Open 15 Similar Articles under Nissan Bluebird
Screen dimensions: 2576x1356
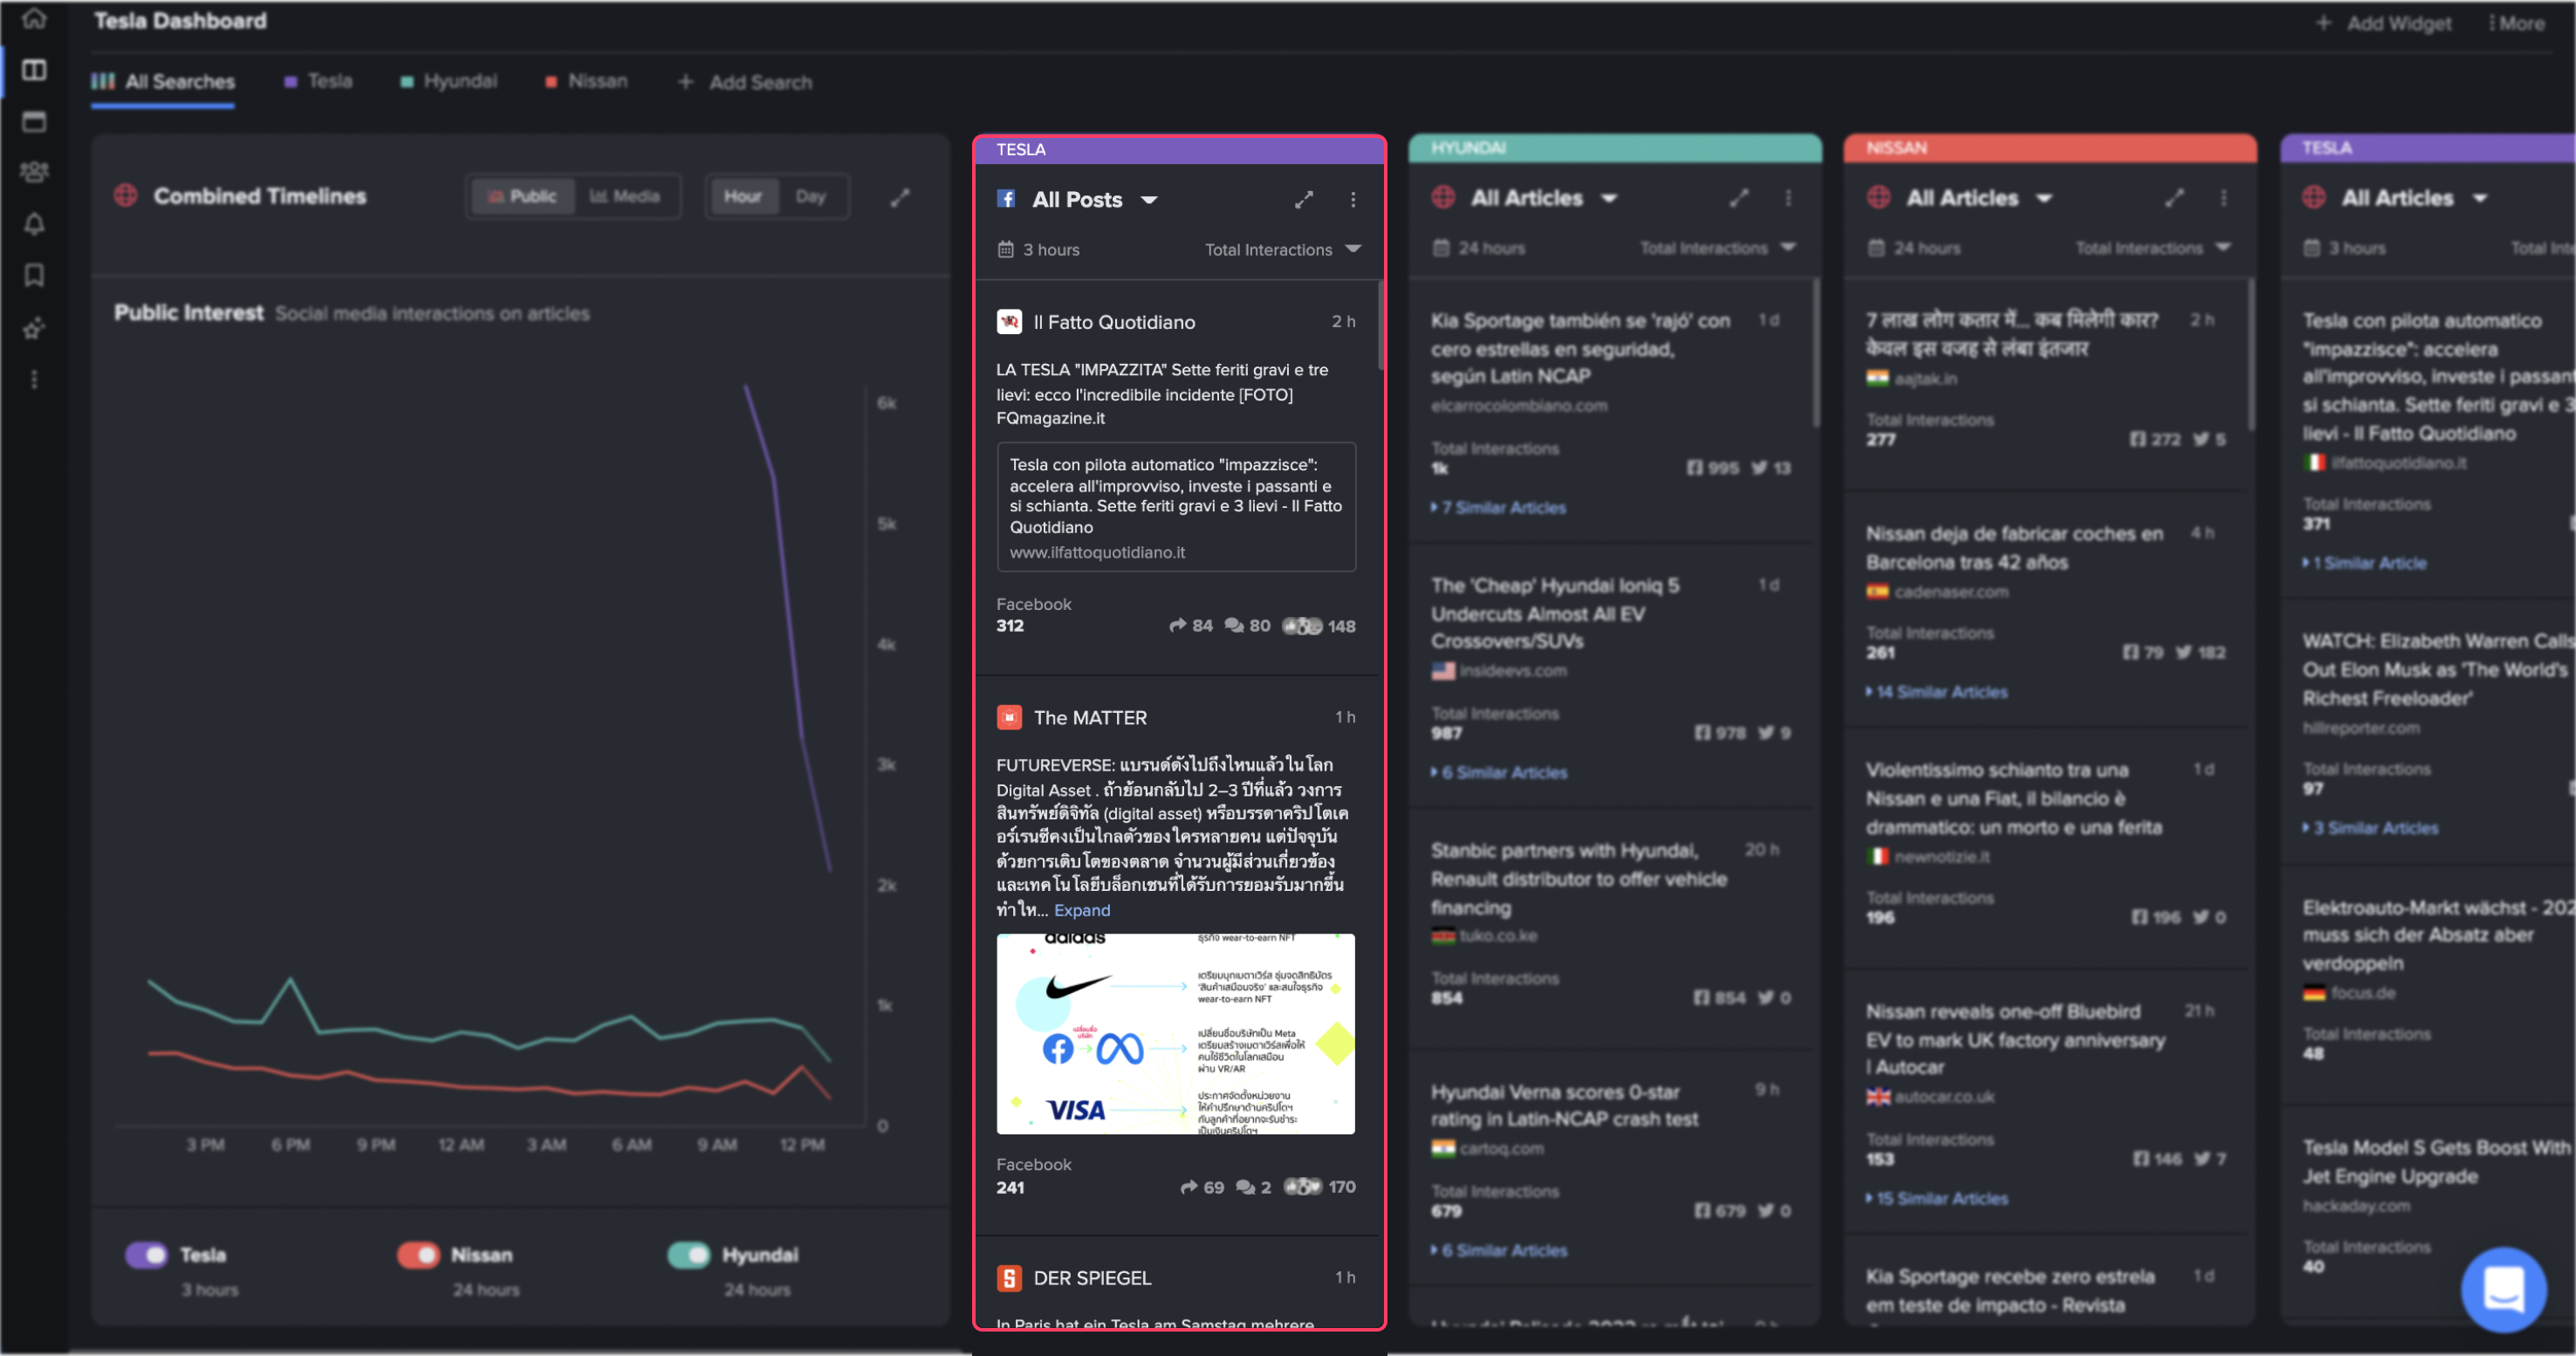click(x=1936, y=1199)
